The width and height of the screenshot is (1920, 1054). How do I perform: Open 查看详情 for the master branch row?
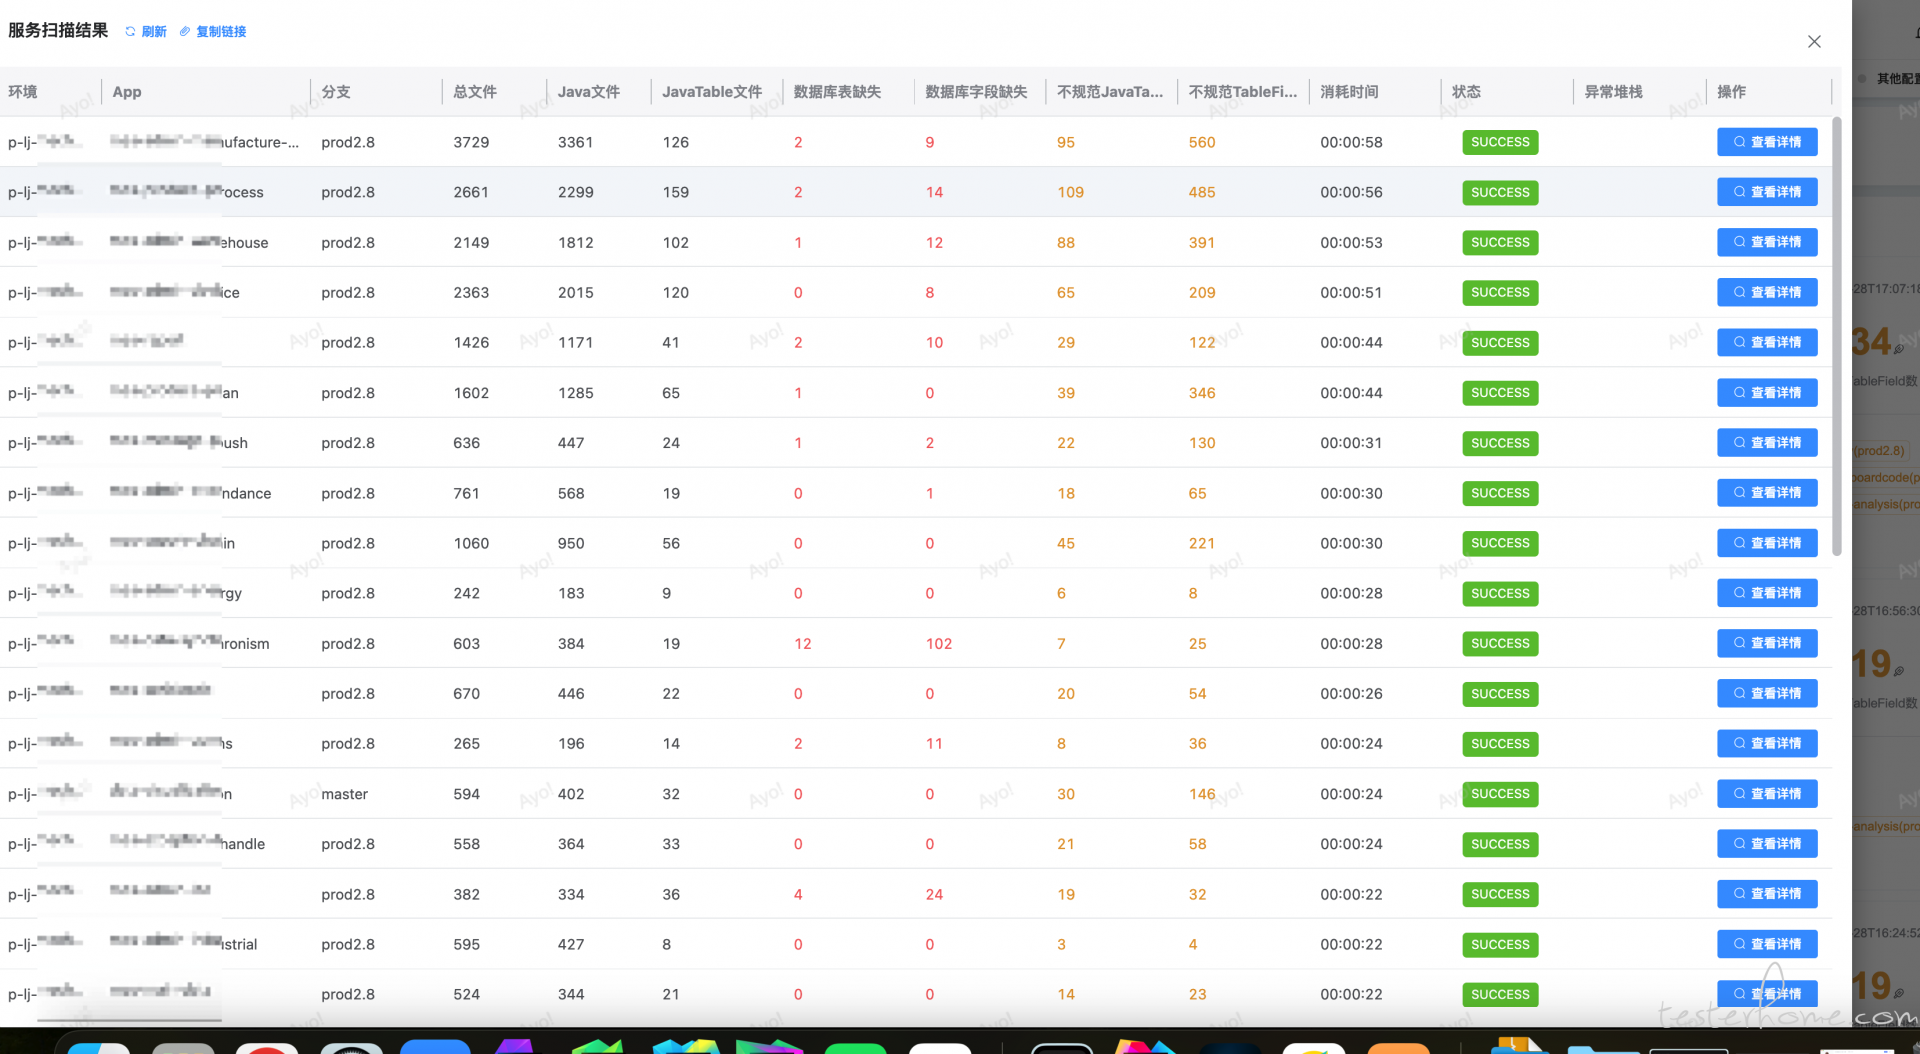pyautogui.click(x=1767, y=794)
